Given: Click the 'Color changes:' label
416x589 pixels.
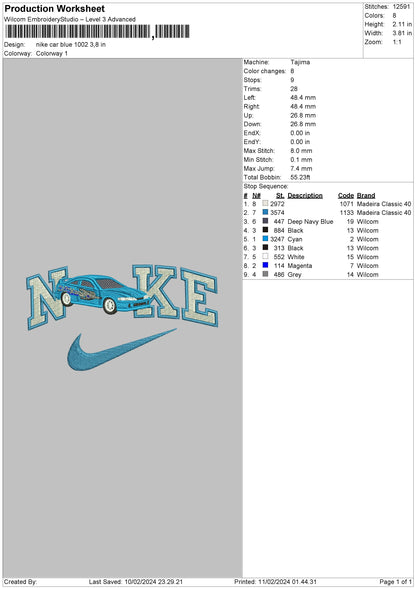Looking at the screenshot, I should point(265,71).
